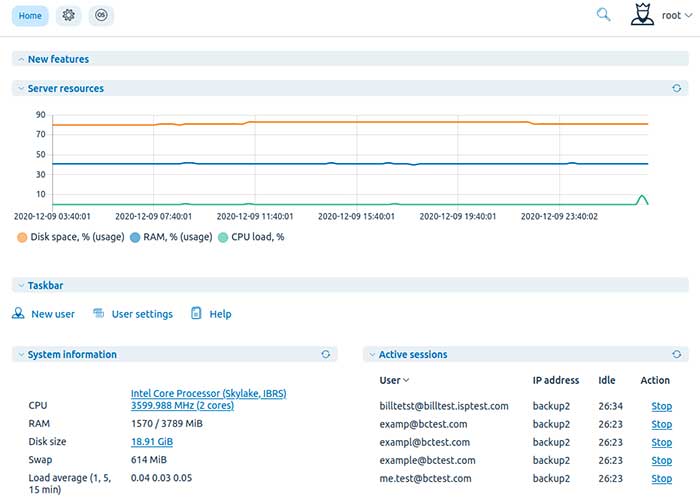Open the search magnifier icon
700x498 pixels.
point(603,15)
